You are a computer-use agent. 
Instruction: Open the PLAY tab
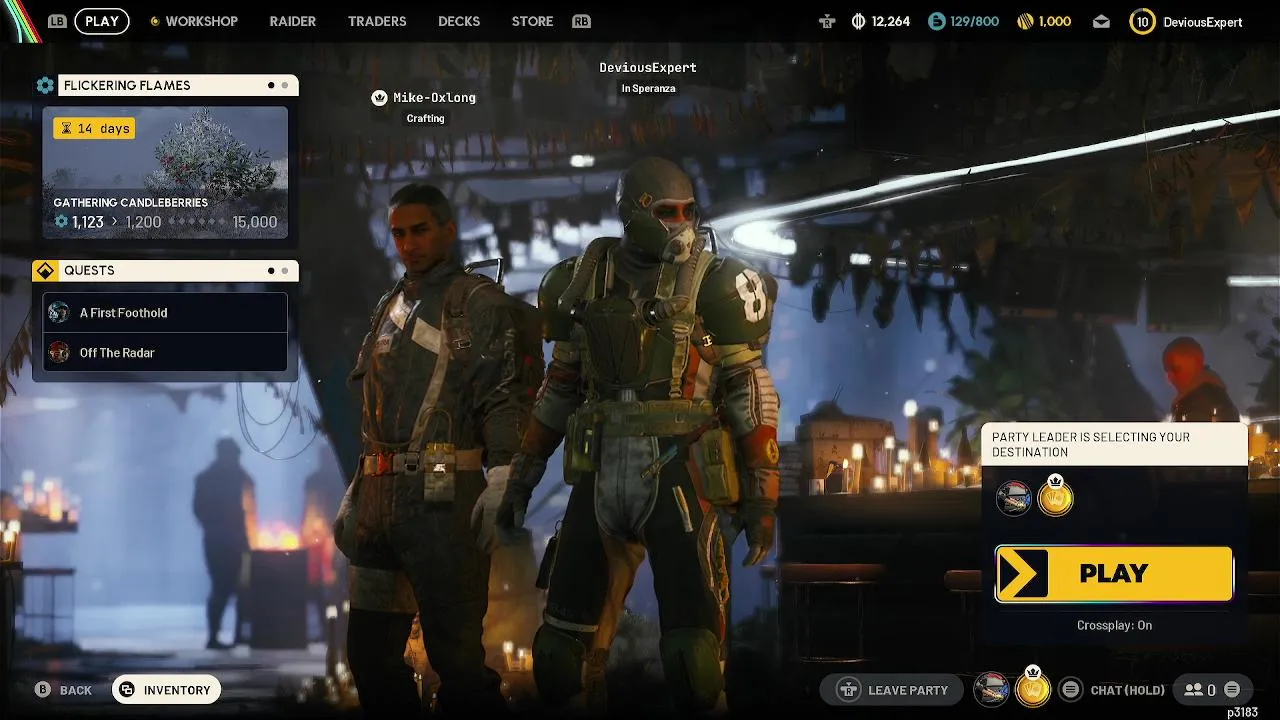click(102, 21)
